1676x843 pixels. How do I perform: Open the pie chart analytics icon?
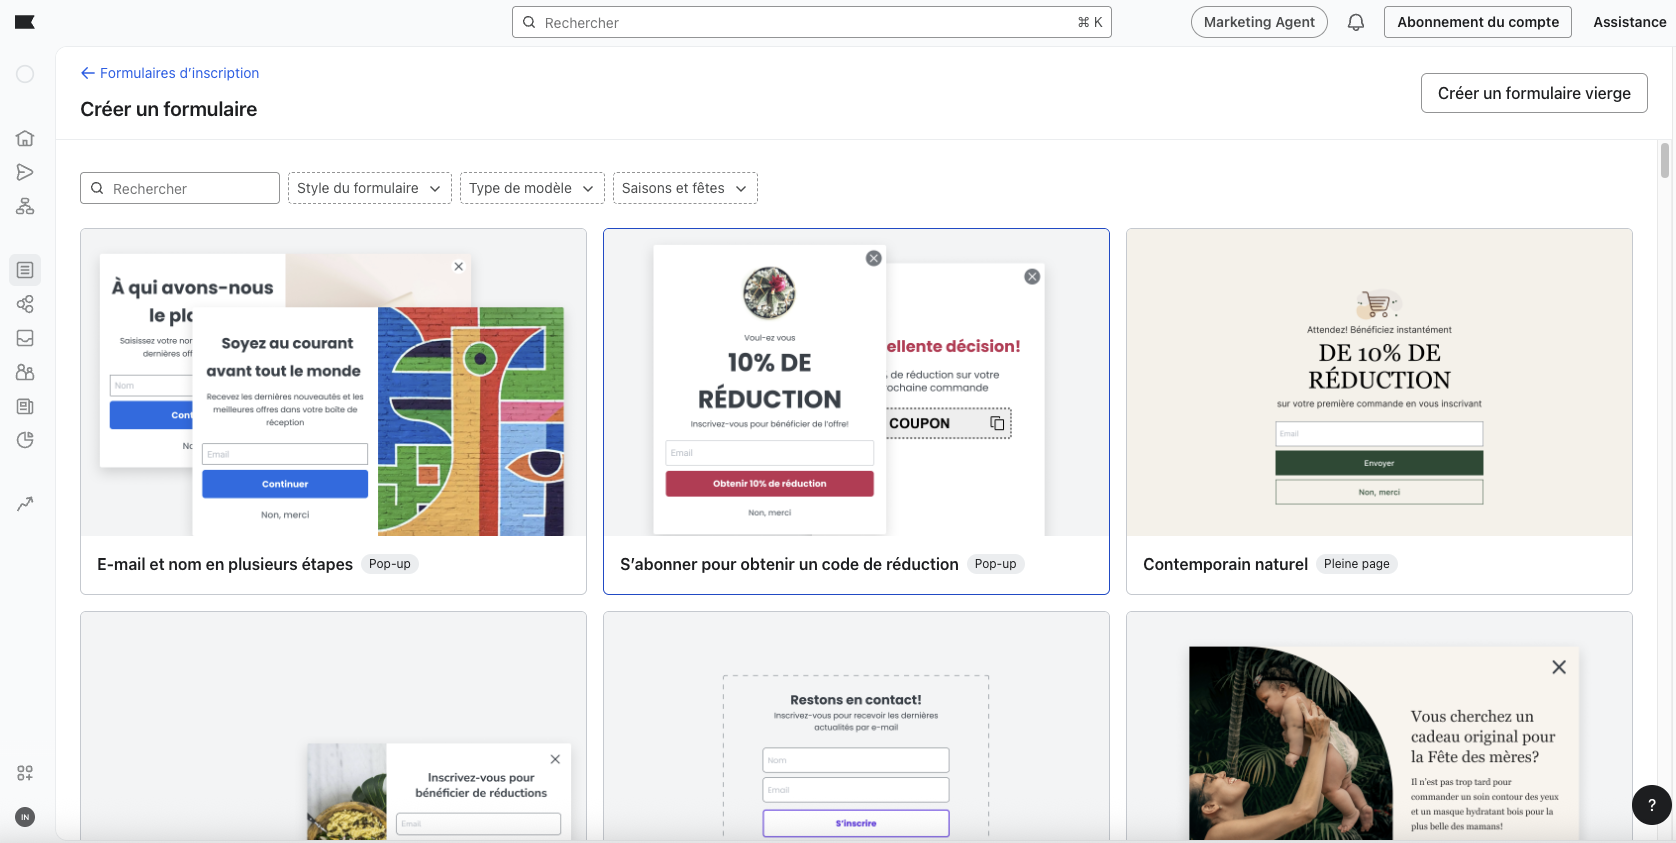(x=25, y=440)
